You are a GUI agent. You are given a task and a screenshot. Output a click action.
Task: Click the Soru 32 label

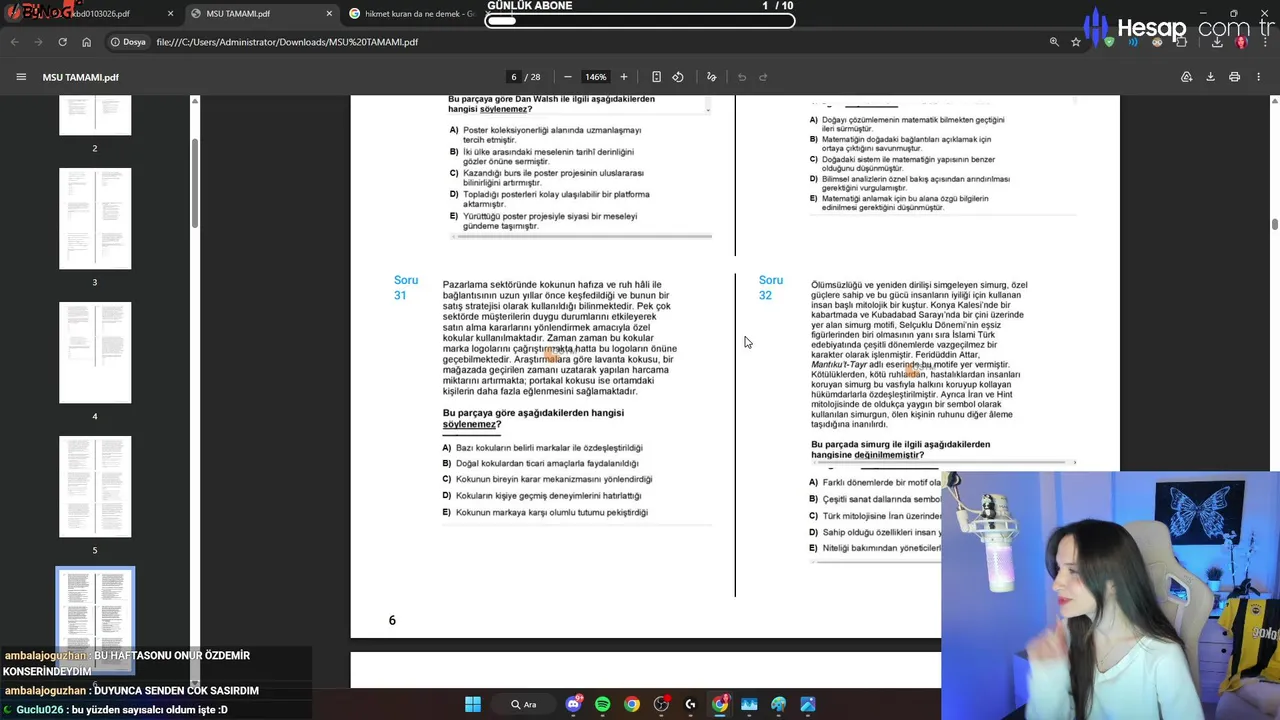(x=771, y=288)
